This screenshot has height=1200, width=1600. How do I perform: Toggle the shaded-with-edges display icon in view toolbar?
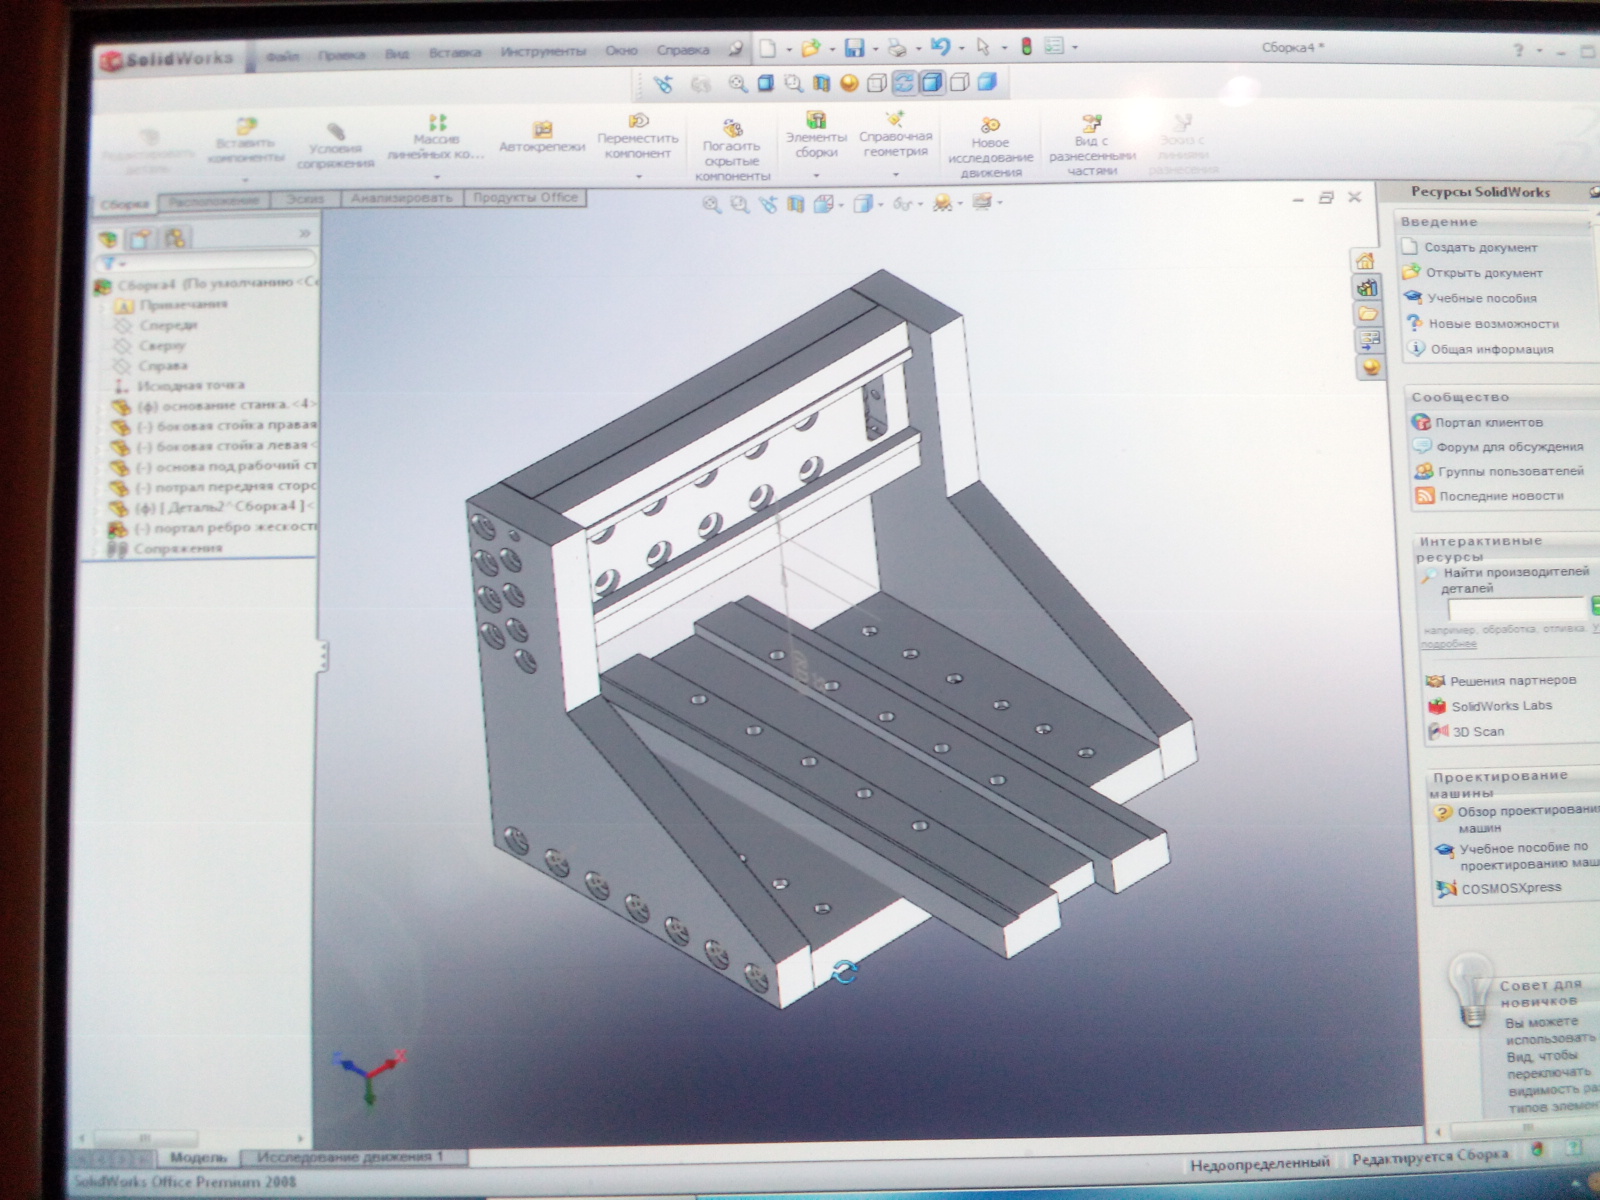(931, 82)
